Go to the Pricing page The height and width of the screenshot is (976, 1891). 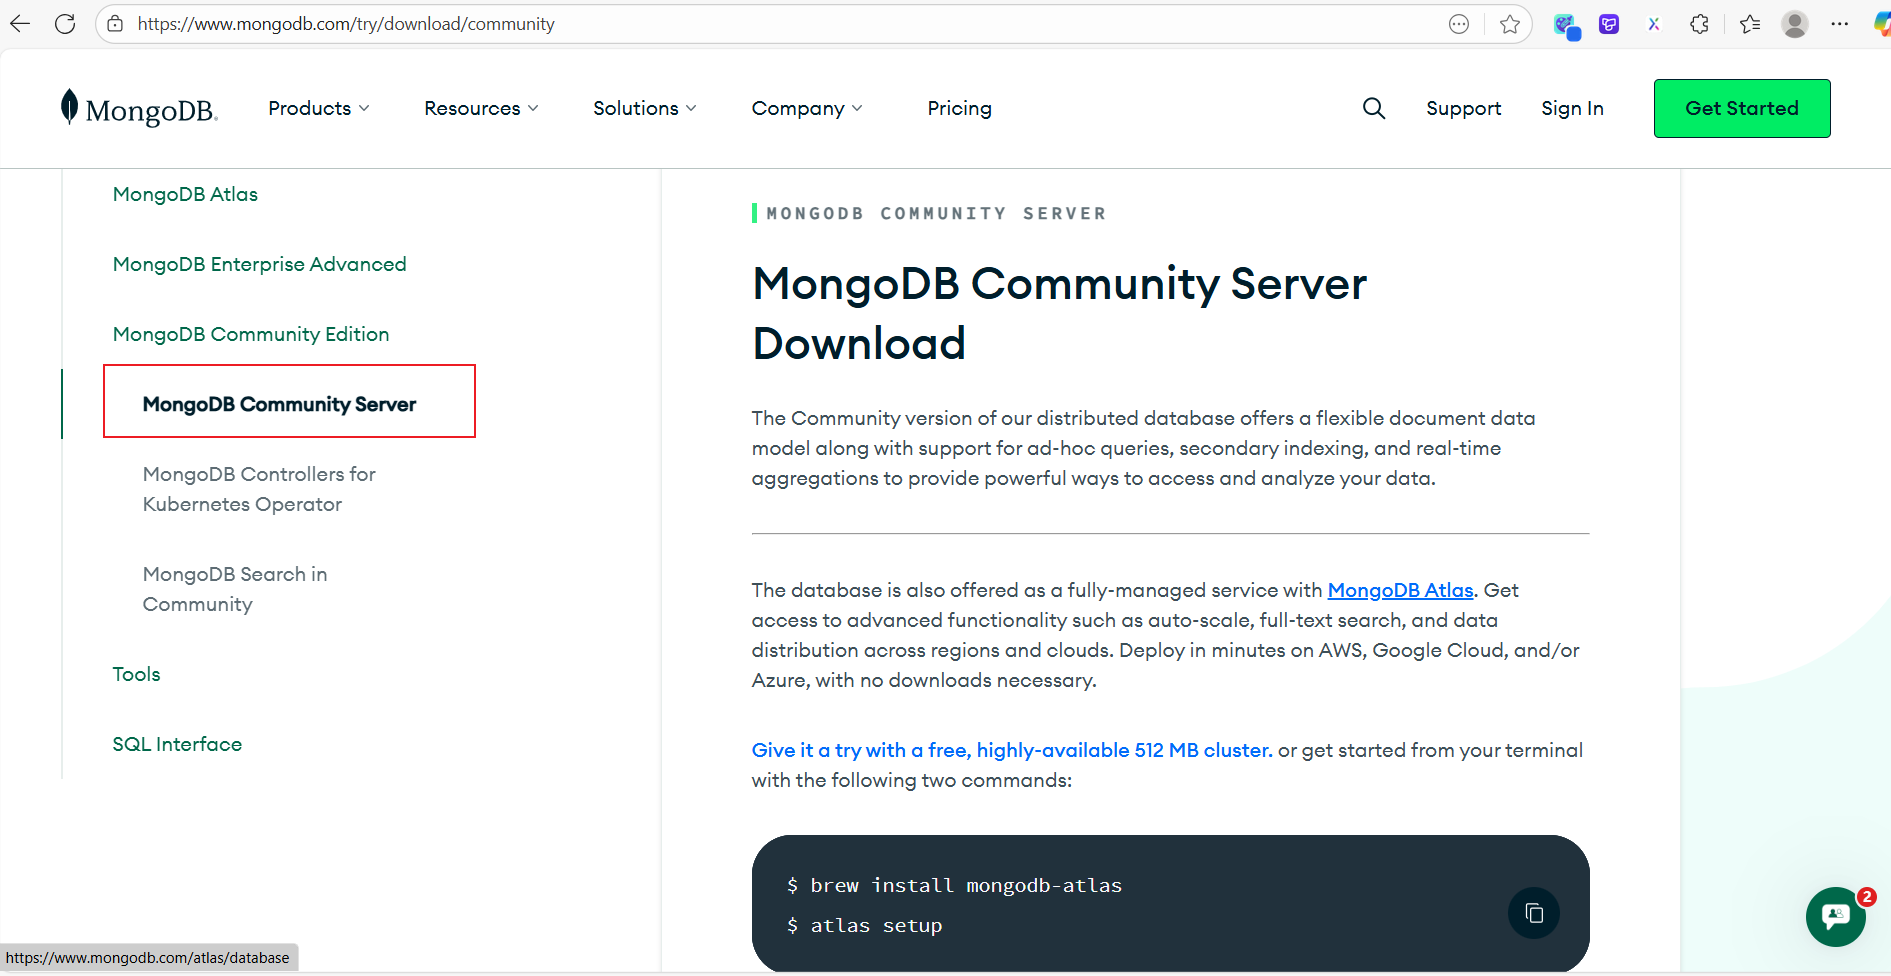tap(960, 108)
